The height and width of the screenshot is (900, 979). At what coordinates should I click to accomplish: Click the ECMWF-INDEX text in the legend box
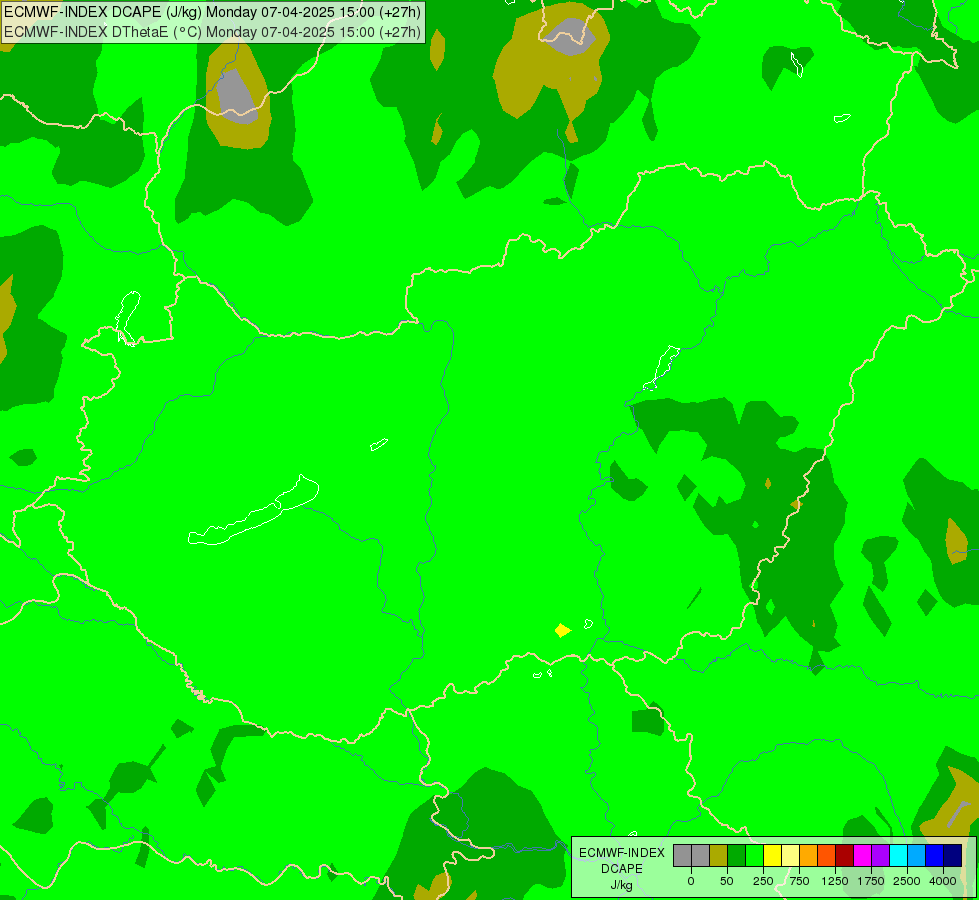tap(622, 853)
